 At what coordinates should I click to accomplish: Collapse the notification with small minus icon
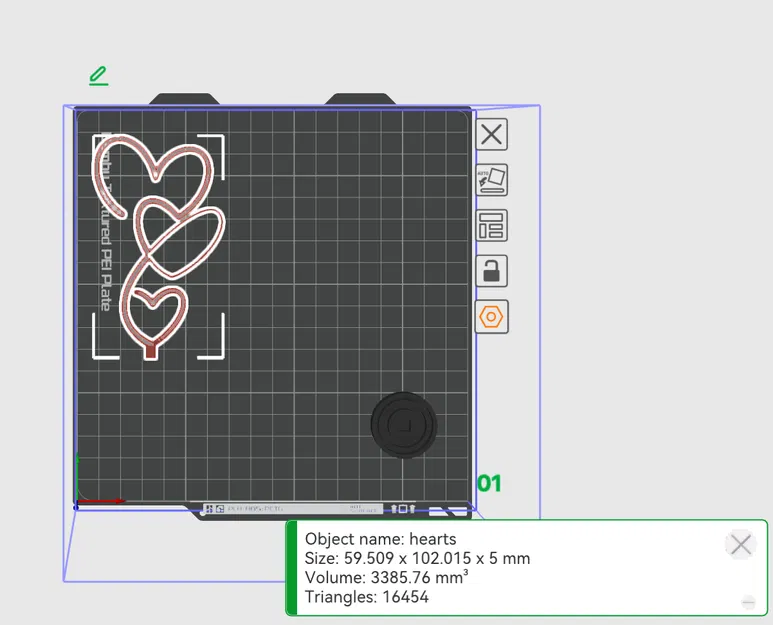pos(748,602)
